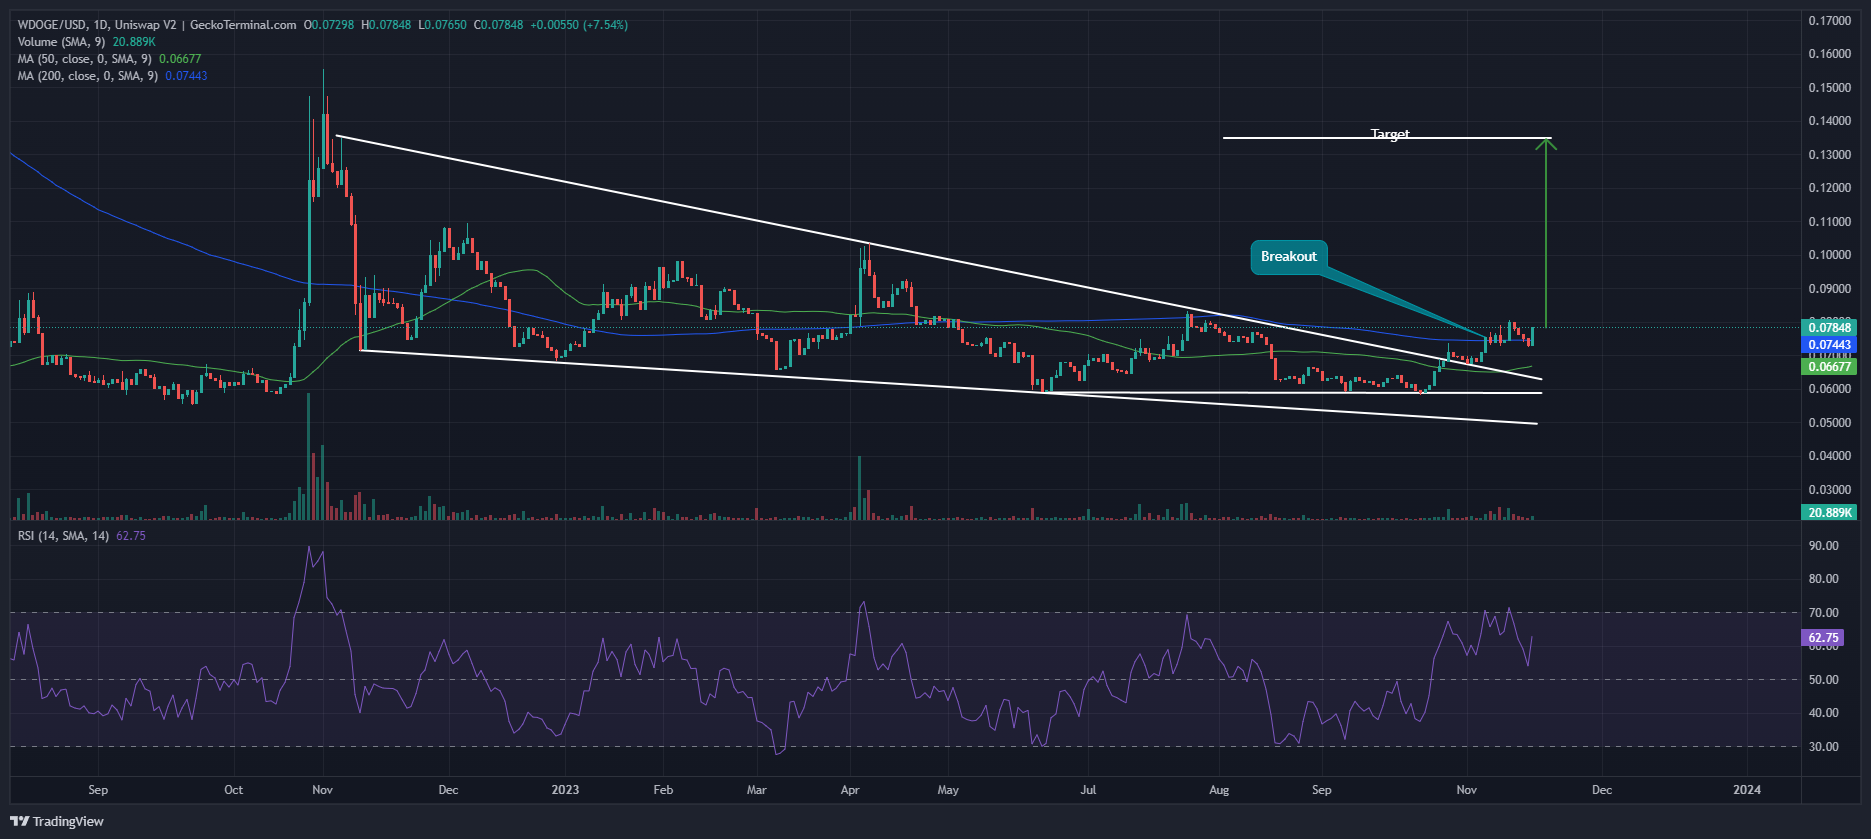Click the WDOGE/USD symbol title

click(53, 25)
